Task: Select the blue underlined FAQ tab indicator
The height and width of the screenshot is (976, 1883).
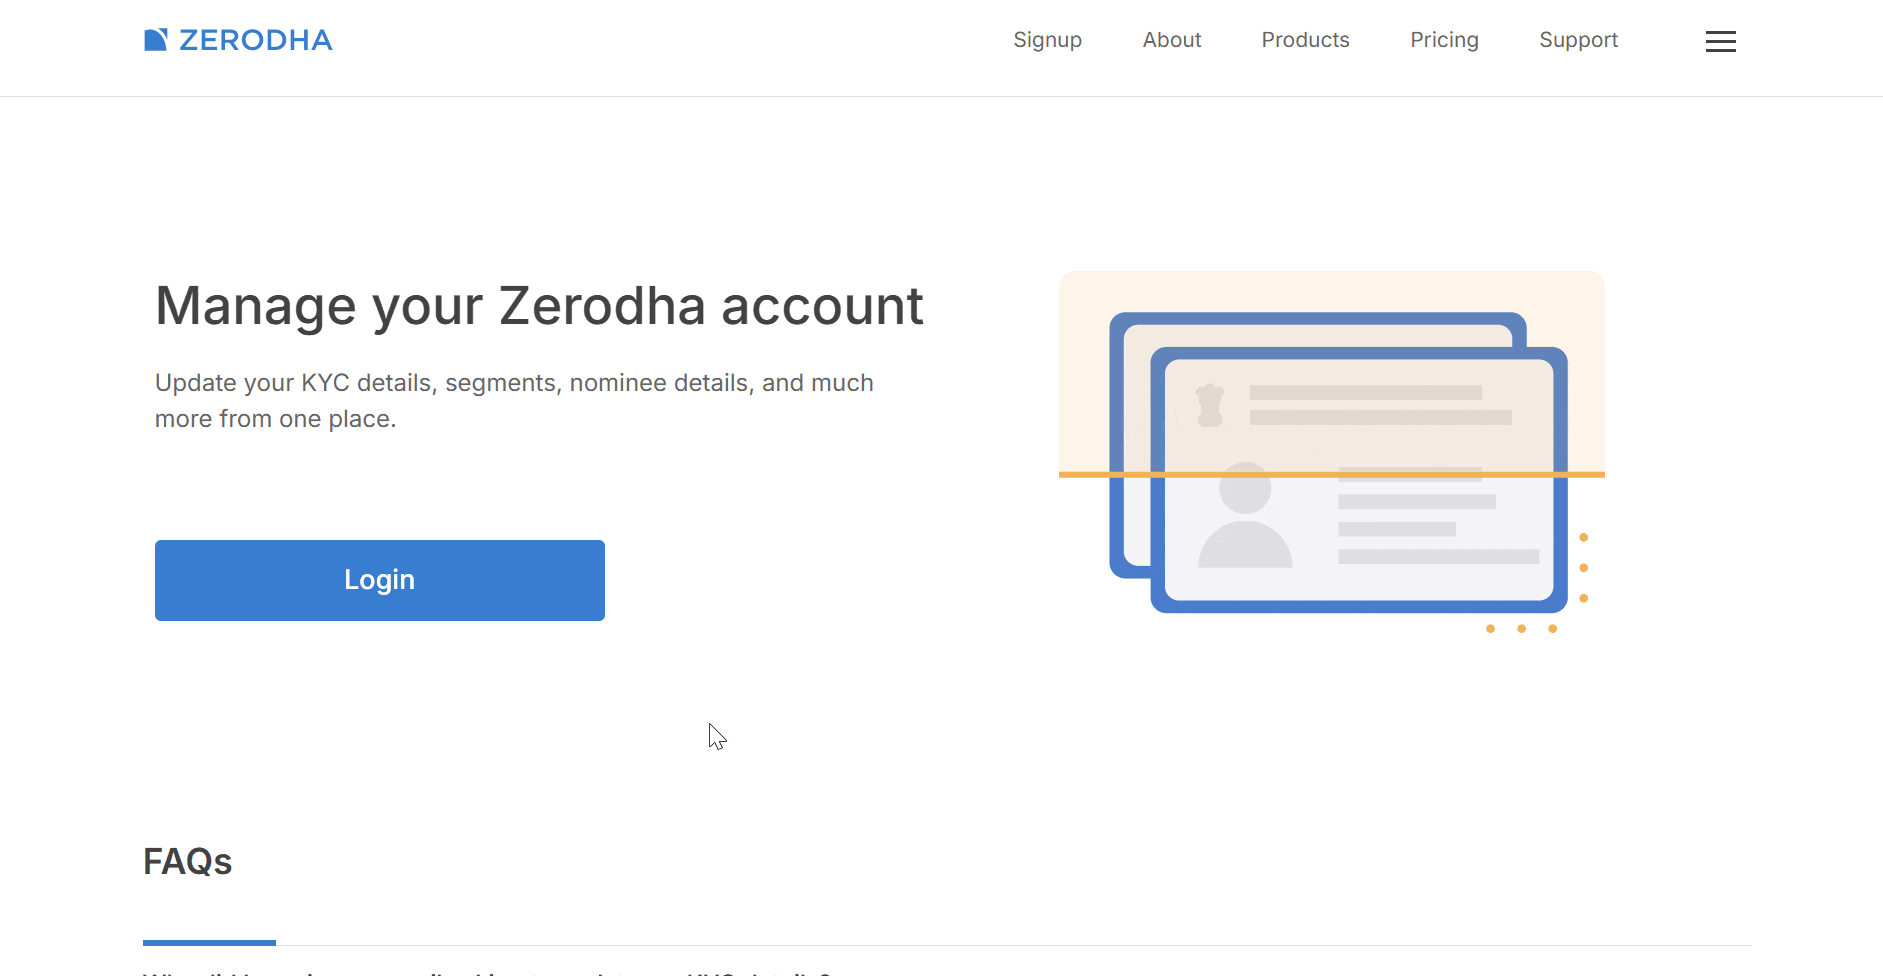Action: point(209,942)
